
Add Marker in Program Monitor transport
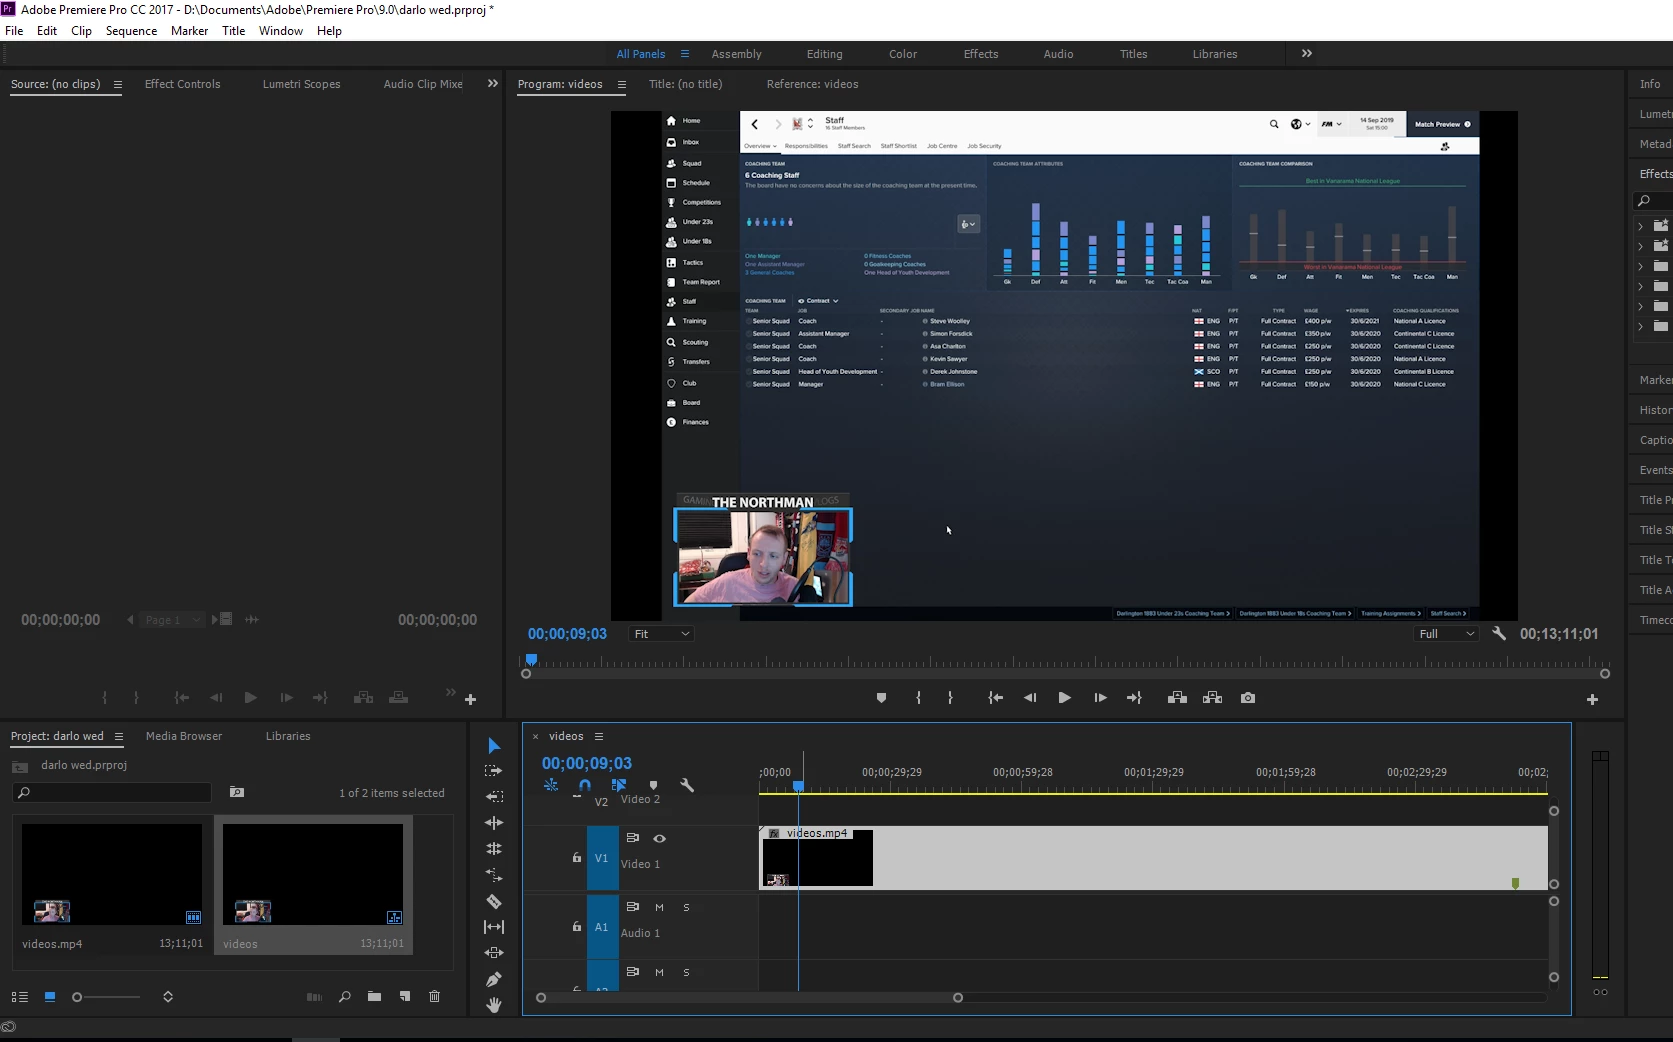pyautogui.click(x=881, y=698)
